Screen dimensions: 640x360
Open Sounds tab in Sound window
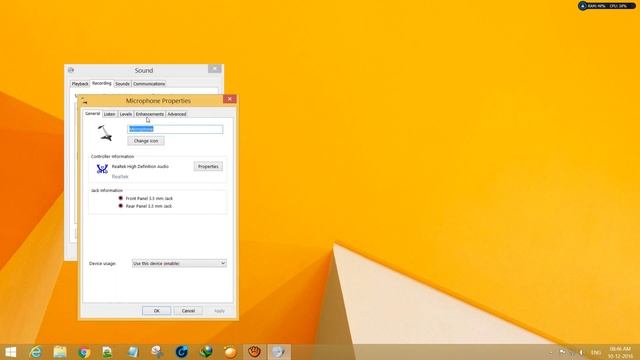coord(122,84)
